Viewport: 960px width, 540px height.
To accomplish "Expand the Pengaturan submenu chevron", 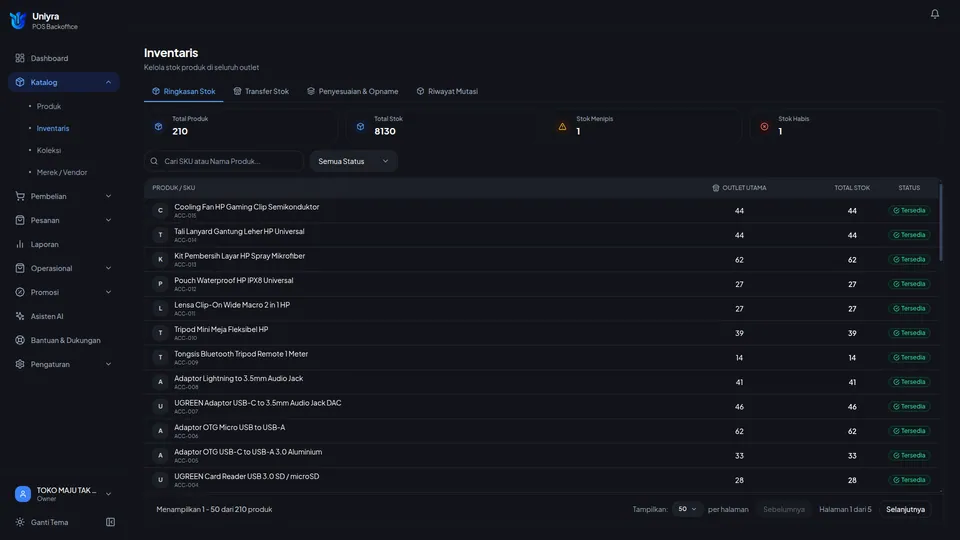I will [x=108, y=364].
